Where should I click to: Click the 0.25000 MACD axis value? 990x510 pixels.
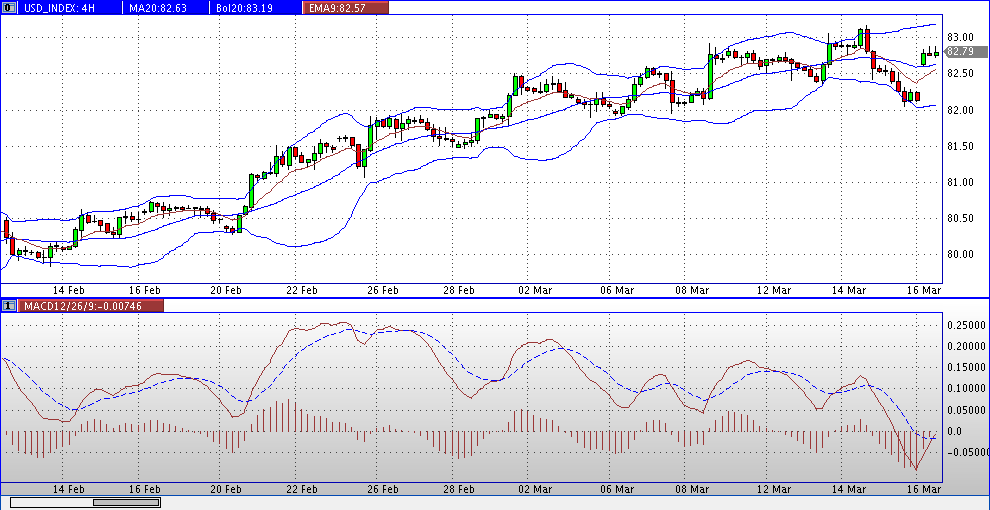pos(966,325)
